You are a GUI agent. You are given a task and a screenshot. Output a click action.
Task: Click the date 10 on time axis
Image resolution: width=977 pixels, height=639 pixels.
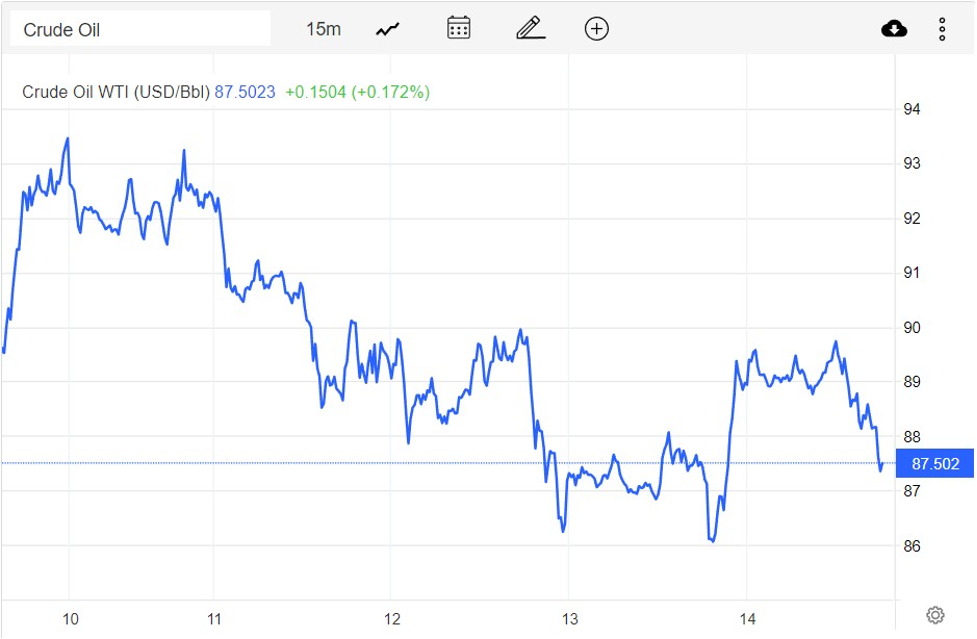[70, 619]
